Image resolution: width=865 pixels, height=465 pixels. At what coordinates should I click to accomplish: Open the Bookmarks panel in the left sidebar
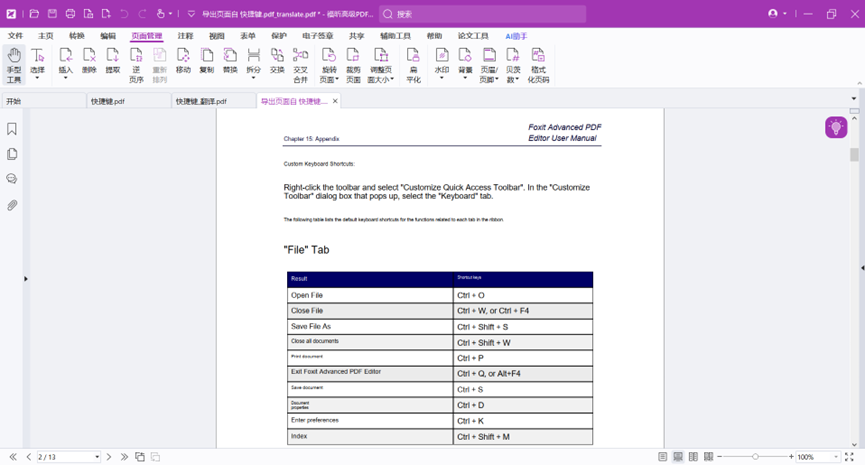tap(12, 129)
